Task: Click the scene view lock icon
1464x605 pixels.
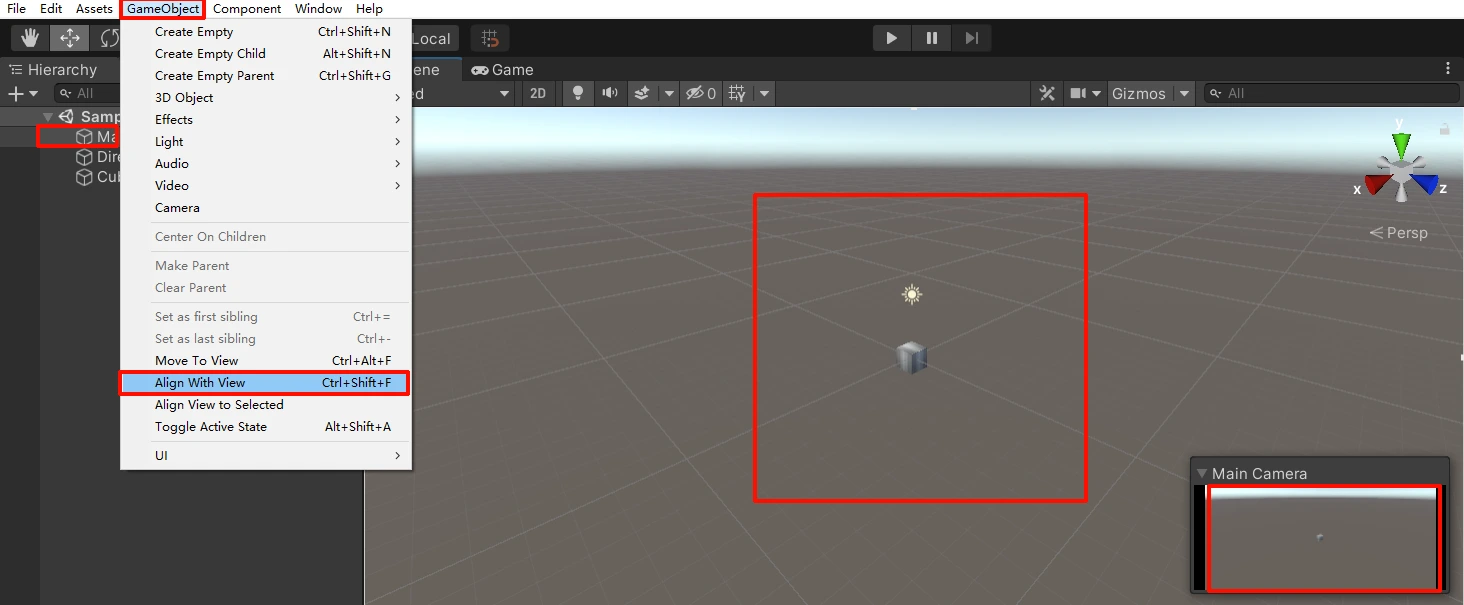Action: pos(1444,129)
